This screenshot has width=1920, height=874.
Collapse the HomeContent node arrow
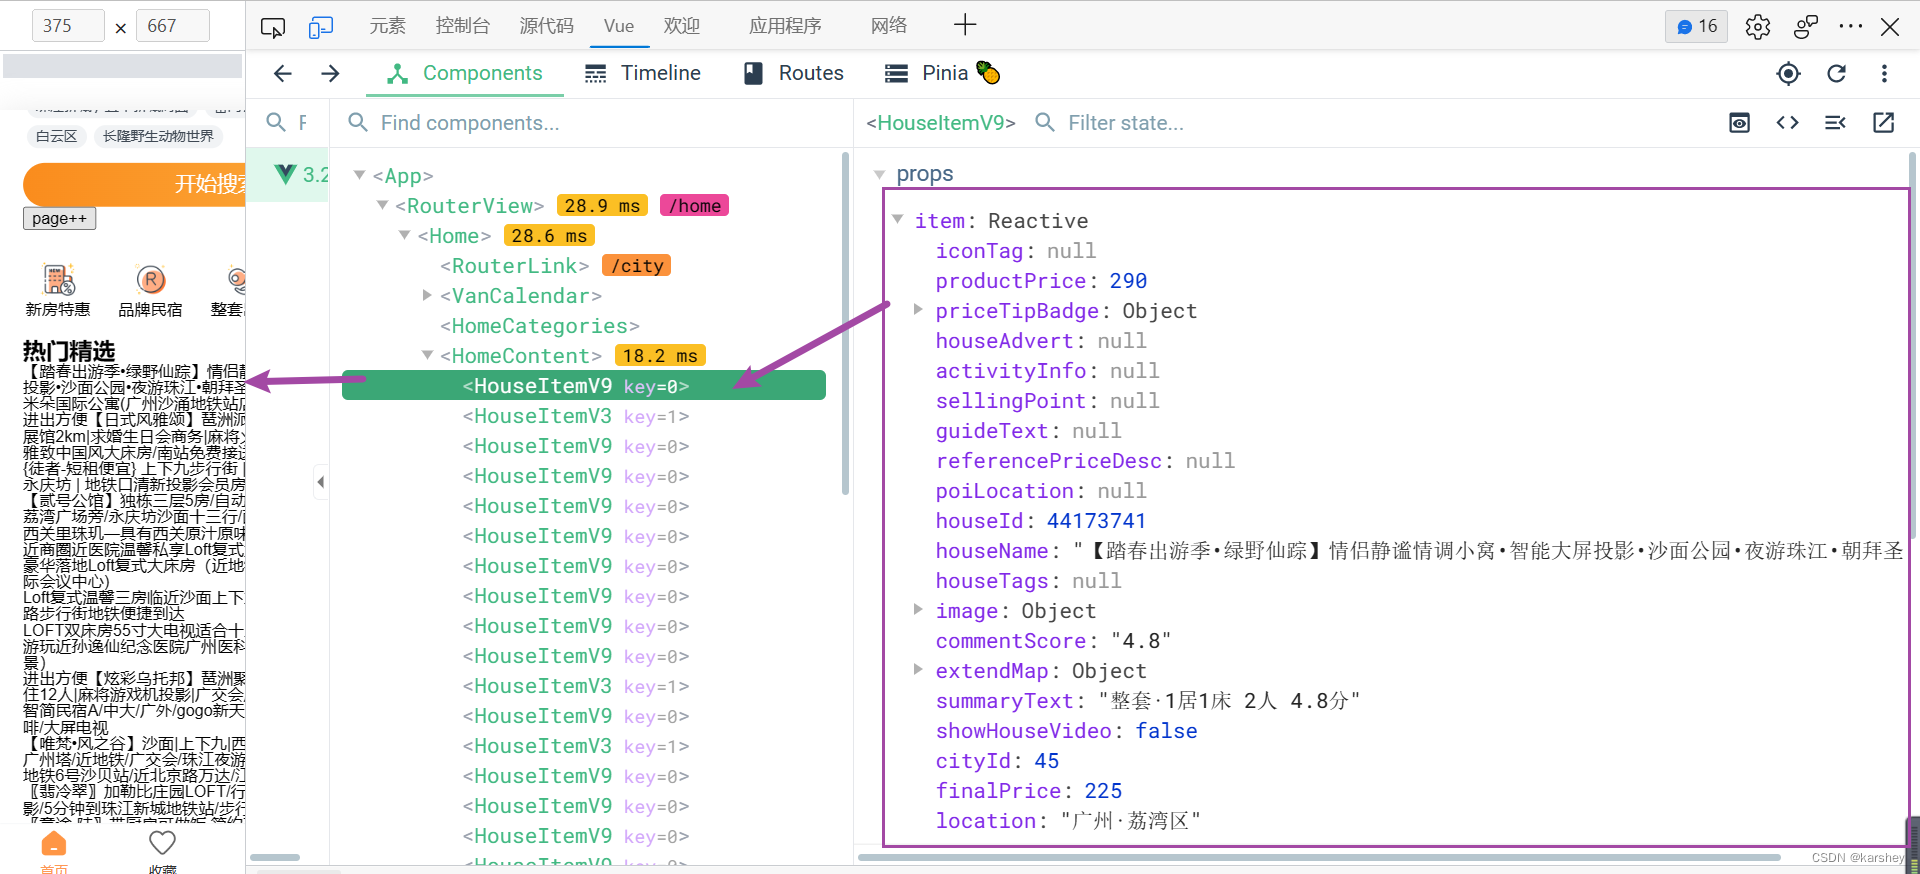tap(427, 355)
